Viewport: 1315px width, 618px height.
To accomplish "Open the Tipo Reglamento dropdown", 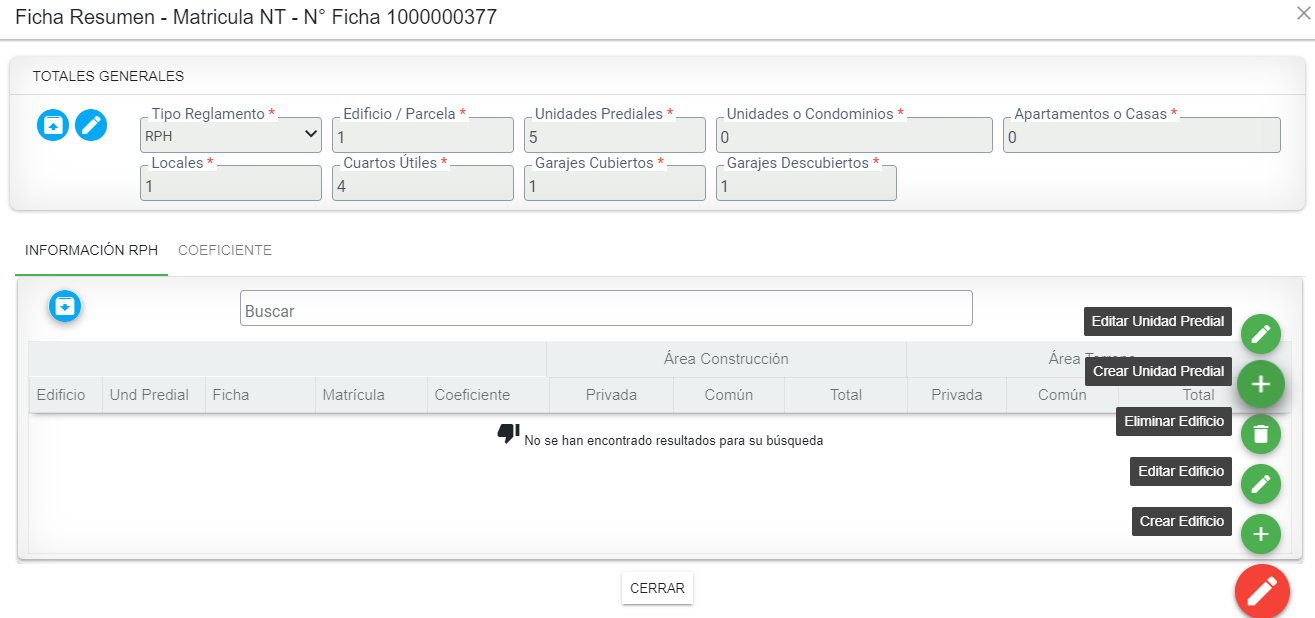I will tap(231, 135).
